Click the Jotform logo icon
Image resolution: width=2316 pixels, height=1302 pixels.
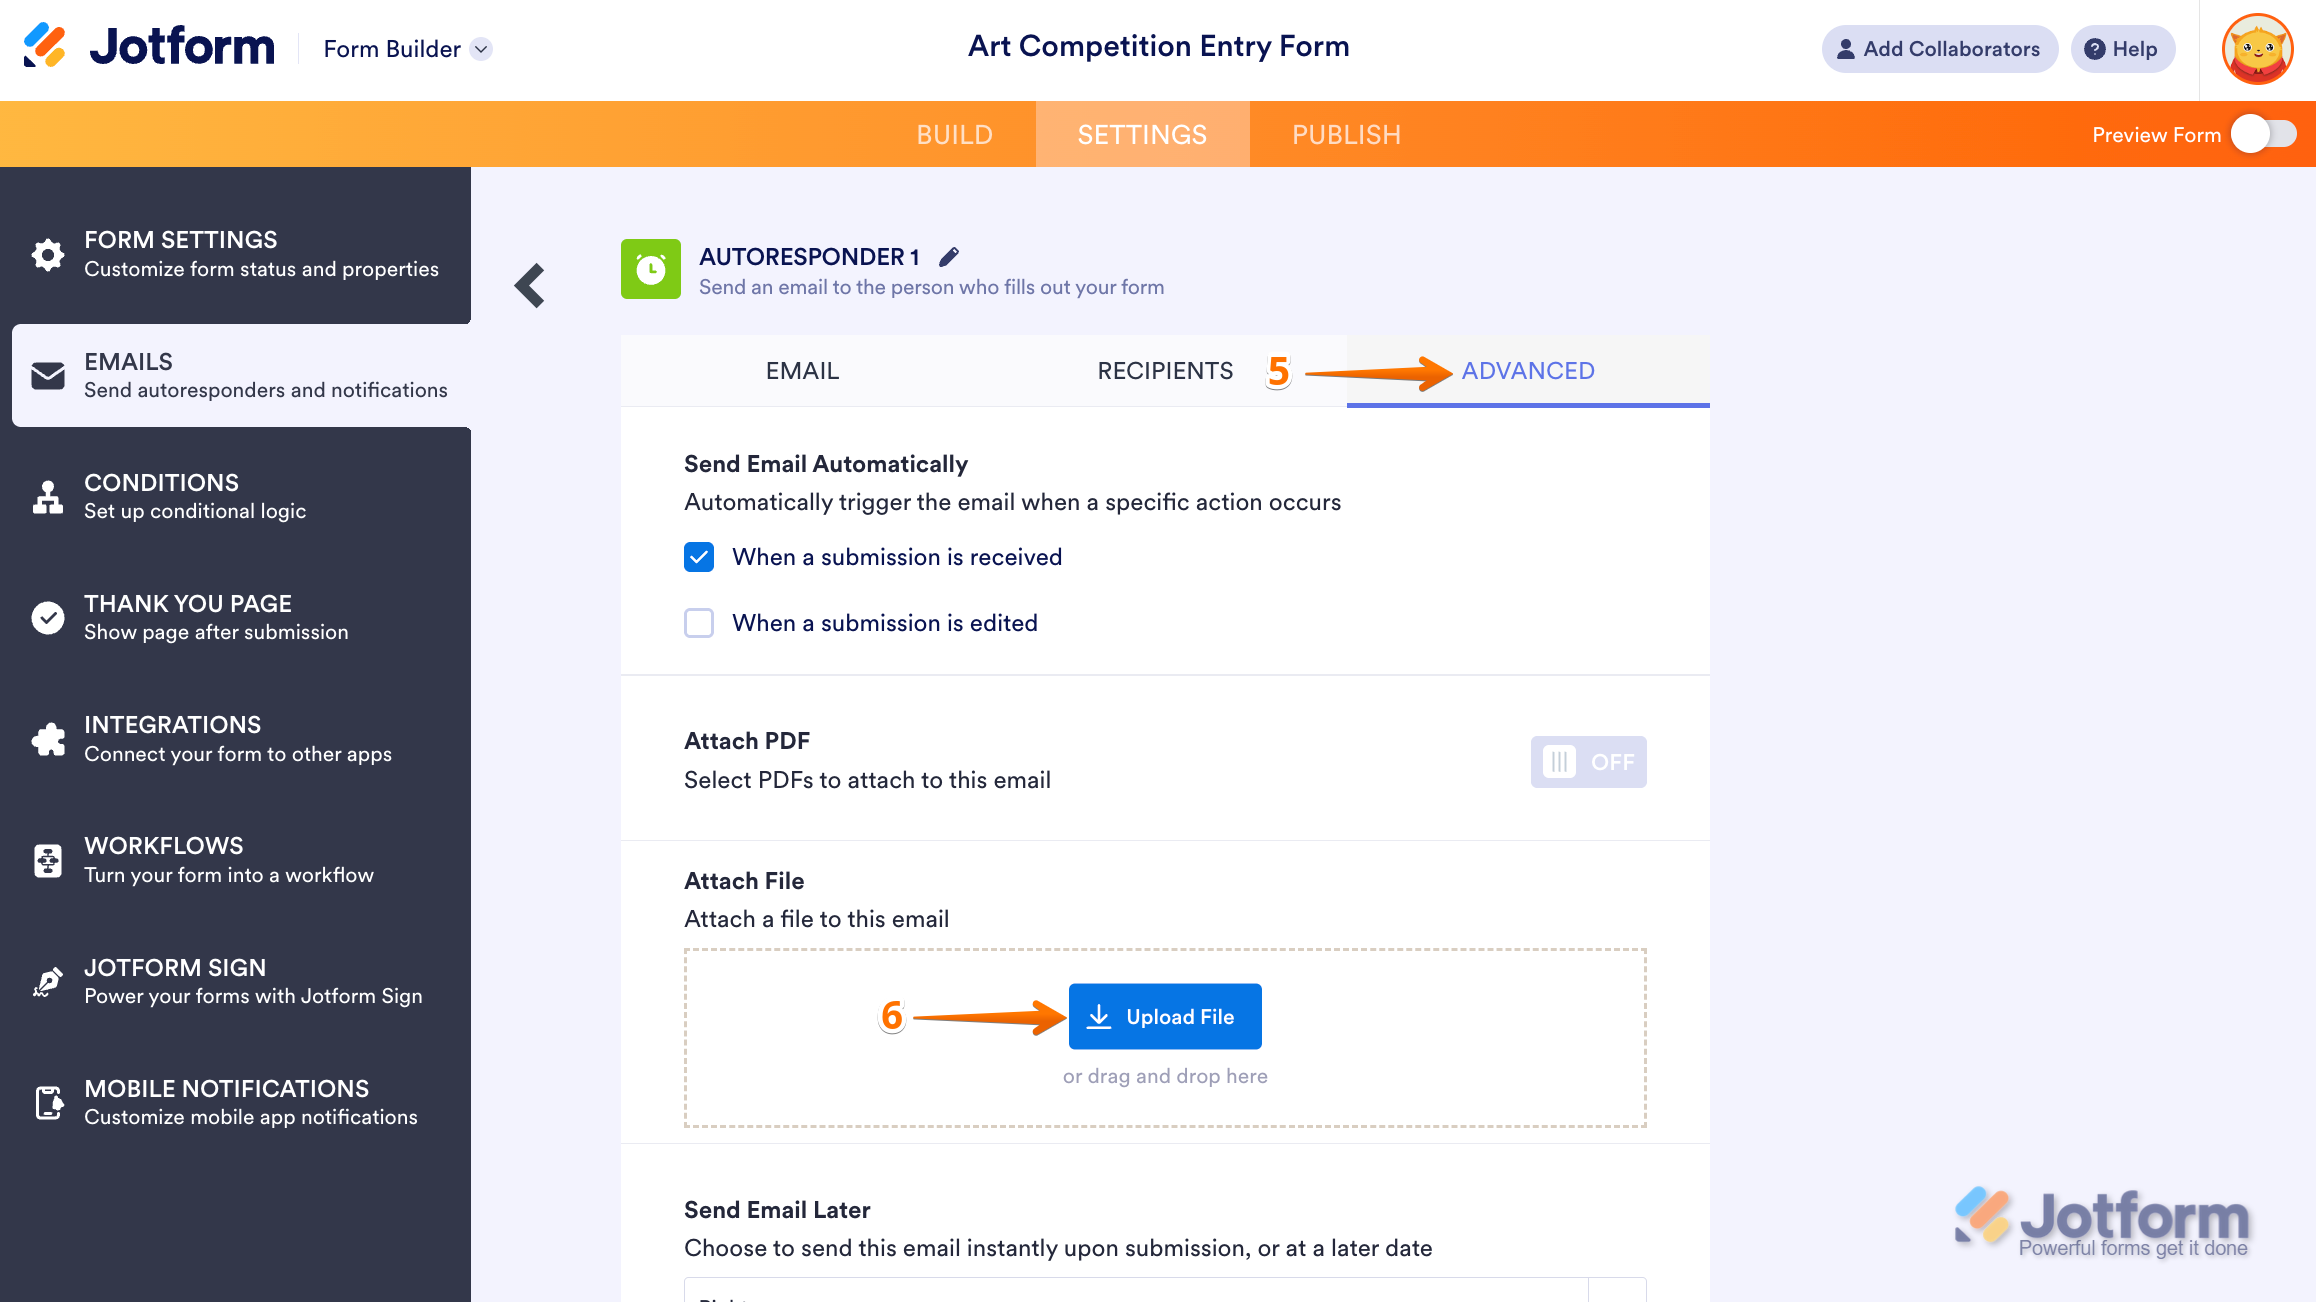[x=45, y=46]
